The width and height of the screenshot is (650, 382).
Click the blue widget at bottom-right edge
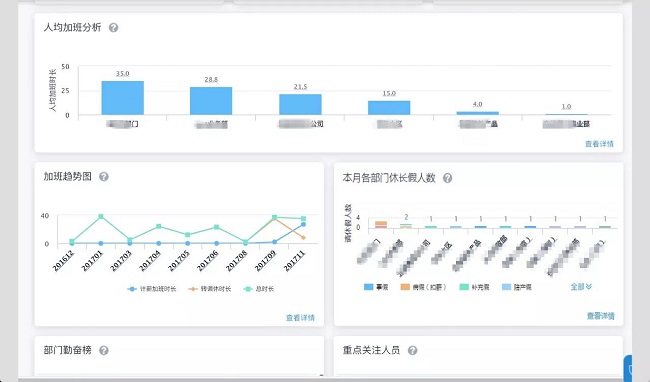tap(628, 369)
